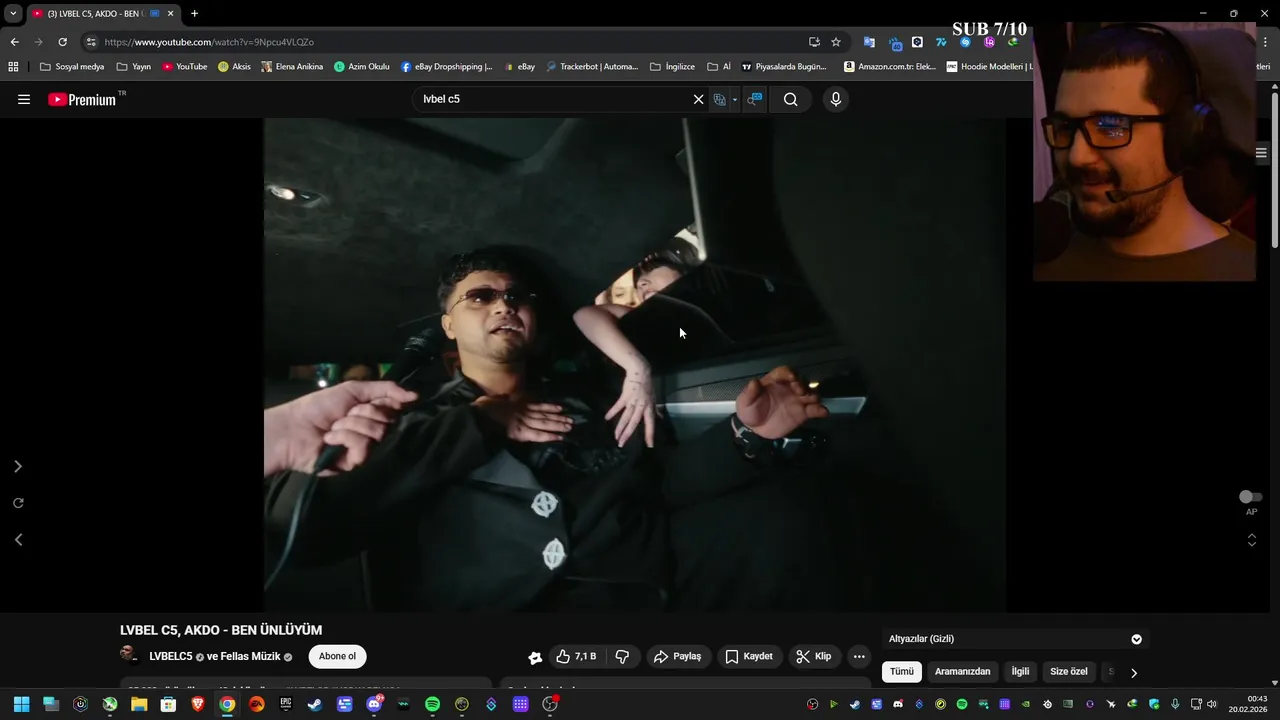Open the Aİ bookmark folder

719,67
